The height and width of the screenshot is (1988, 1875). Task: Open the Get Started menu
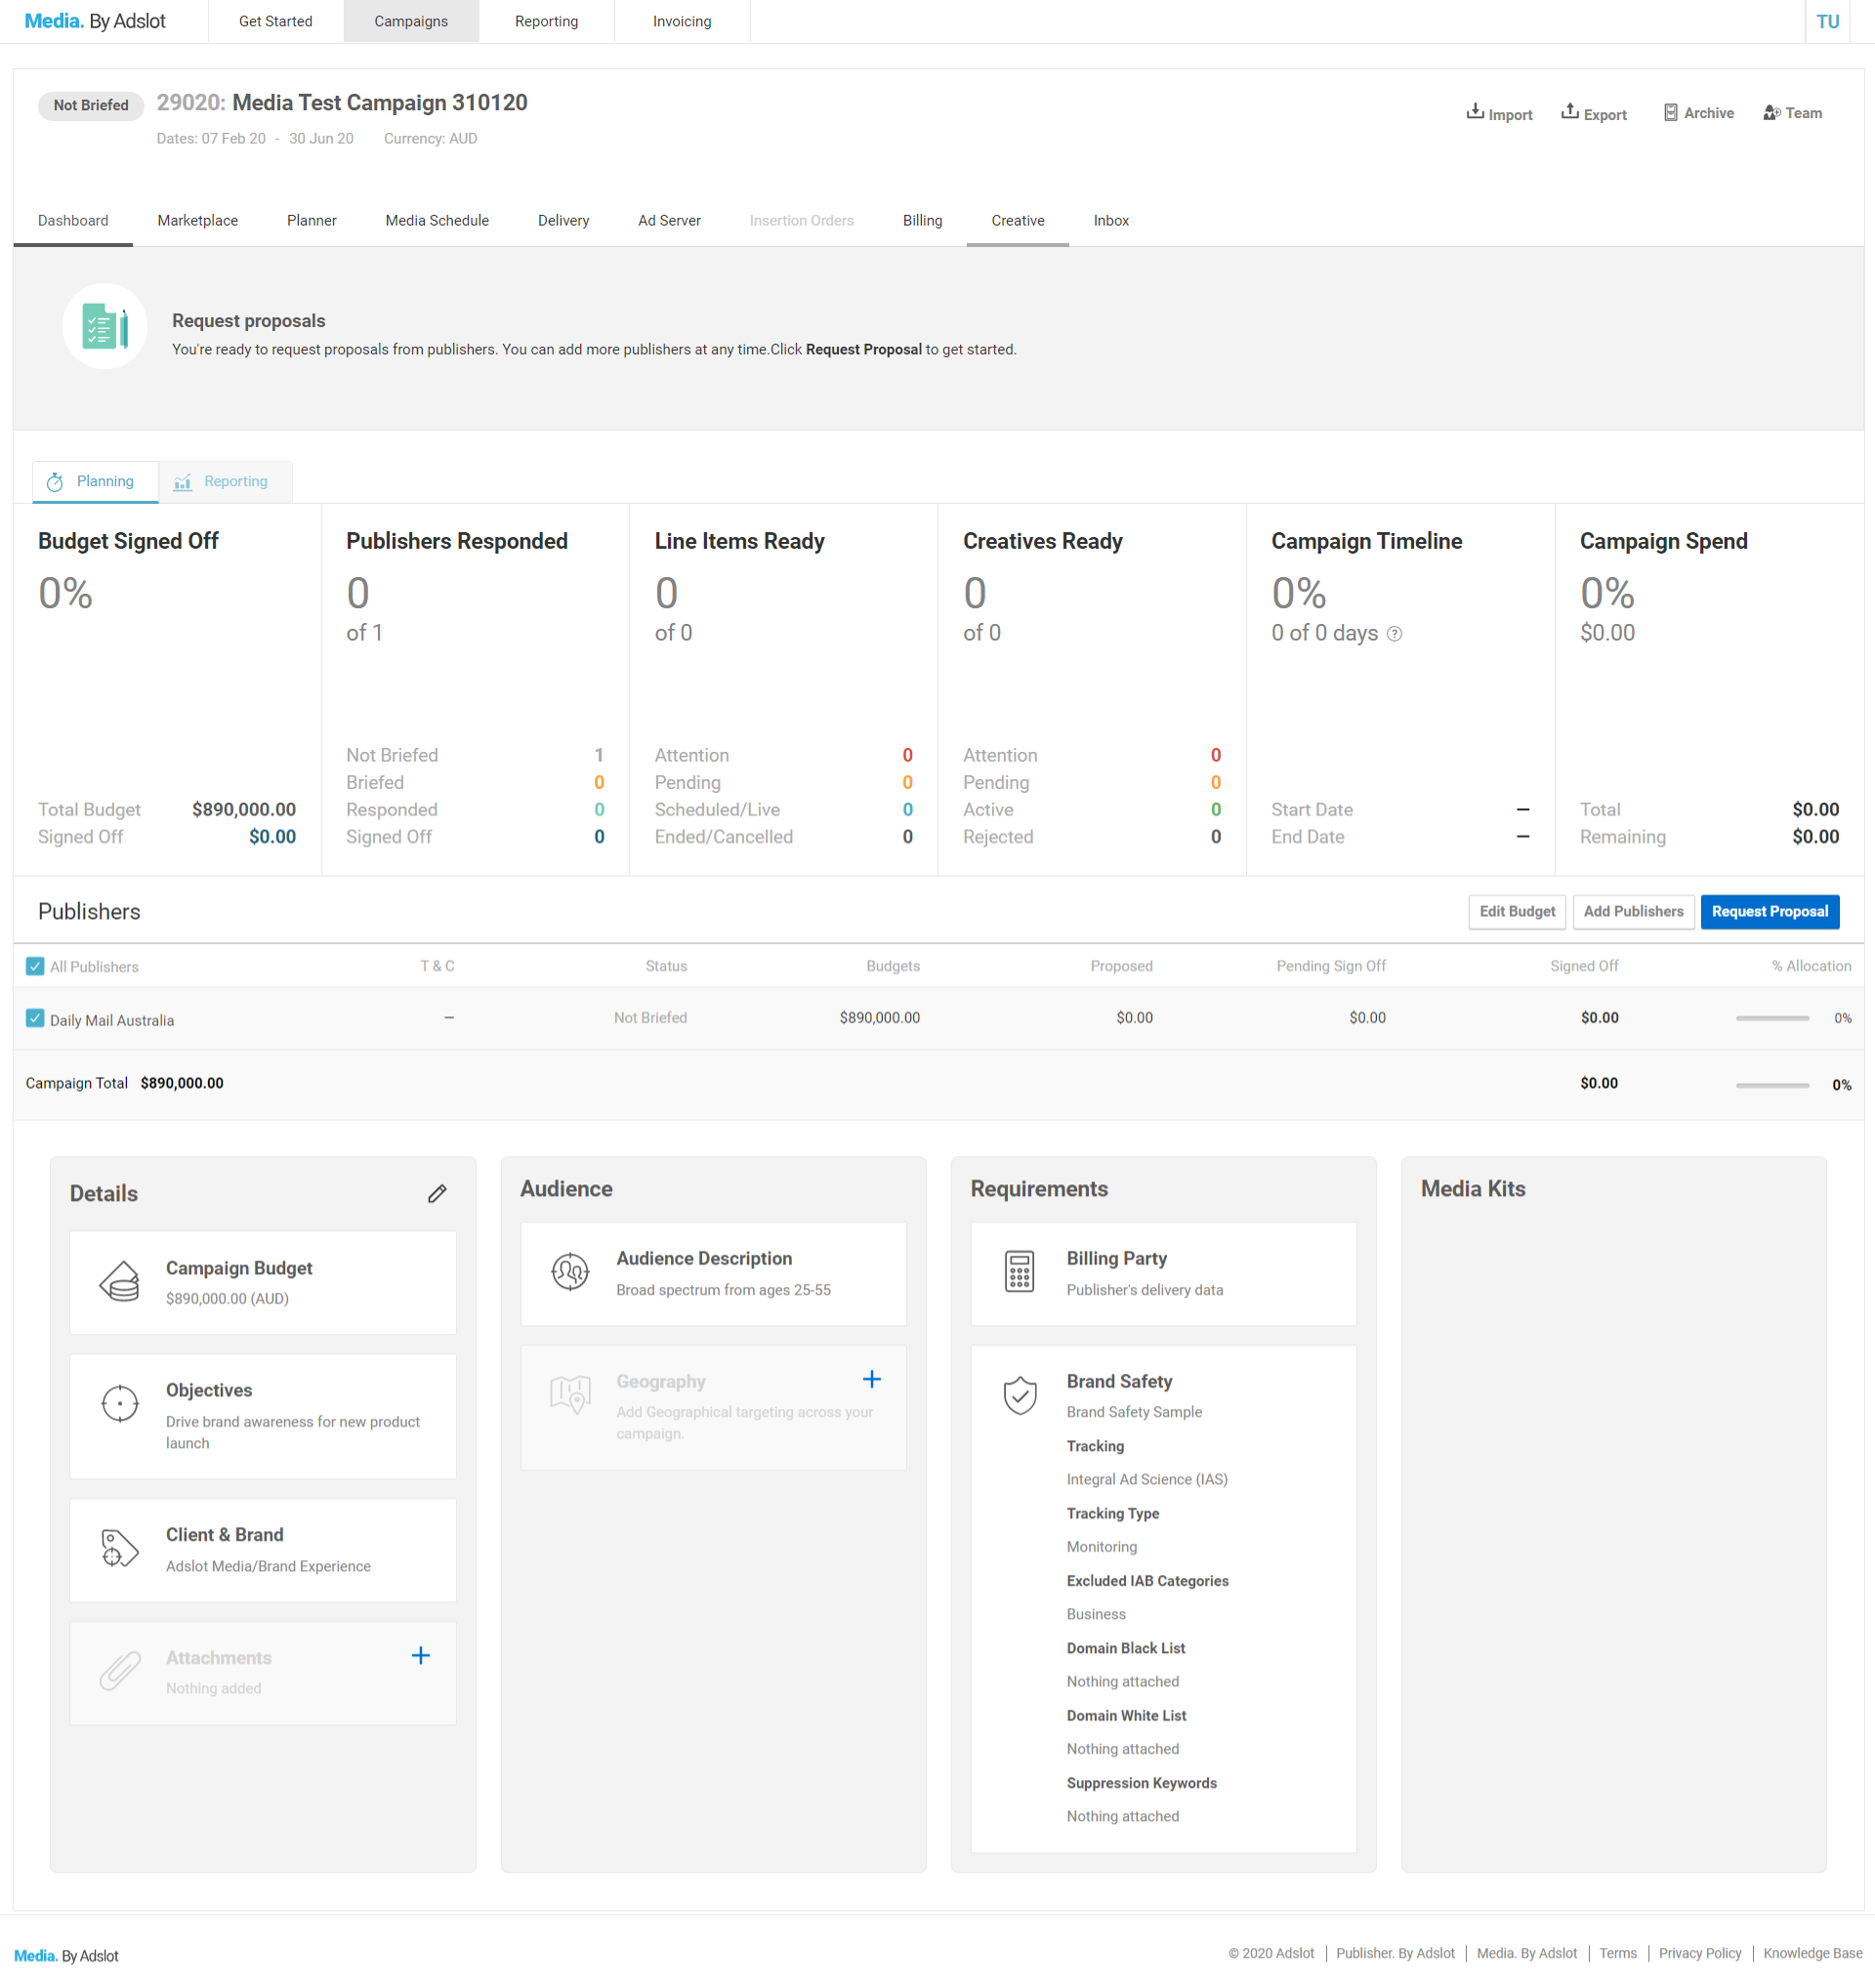coord(276,21)
